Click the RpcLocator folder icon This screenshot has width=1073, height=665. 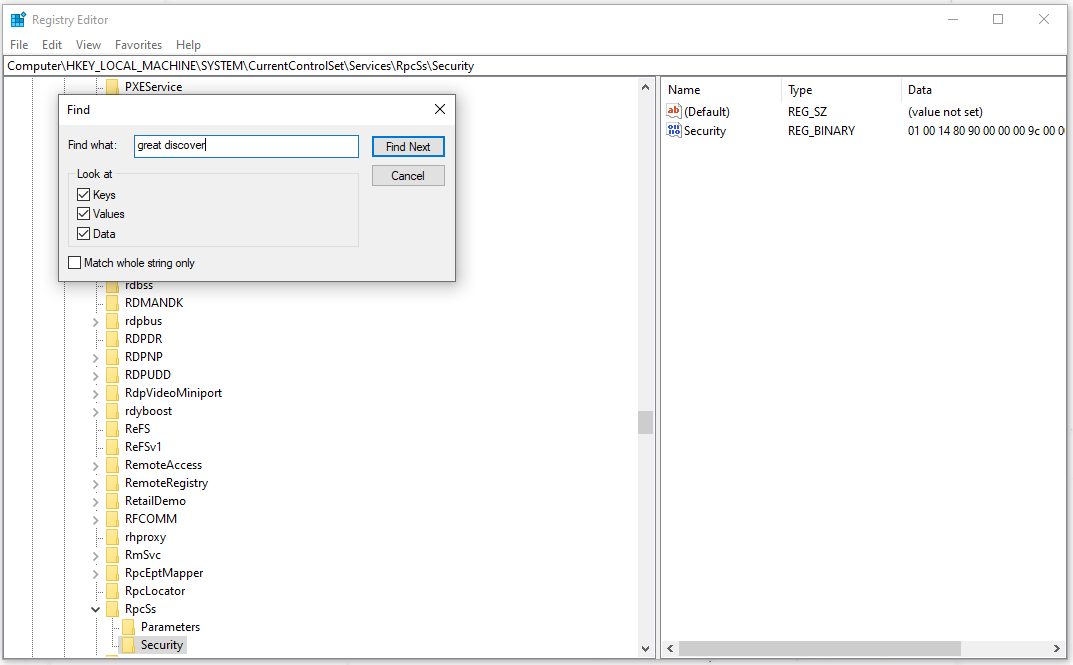tap(112, 591)
